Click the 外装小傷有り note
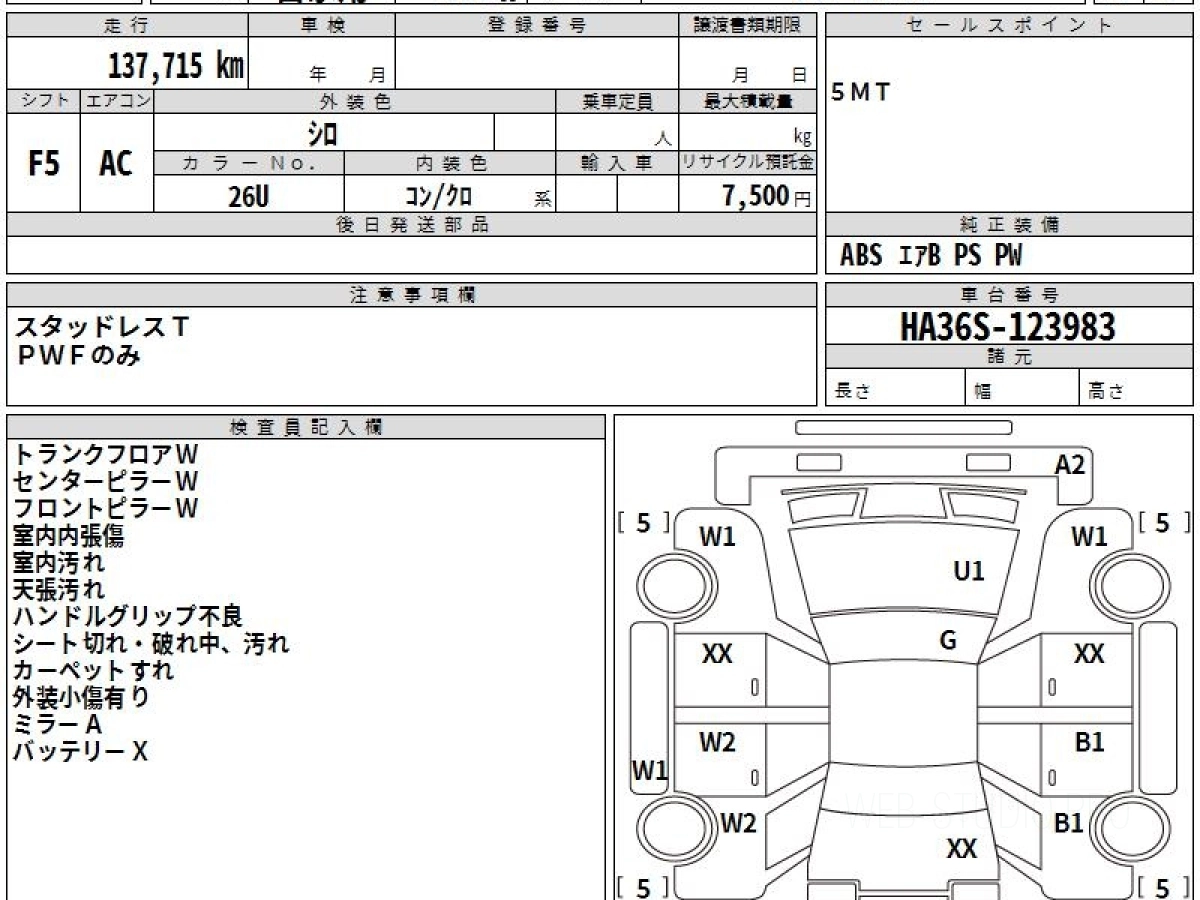 [81, 698]
